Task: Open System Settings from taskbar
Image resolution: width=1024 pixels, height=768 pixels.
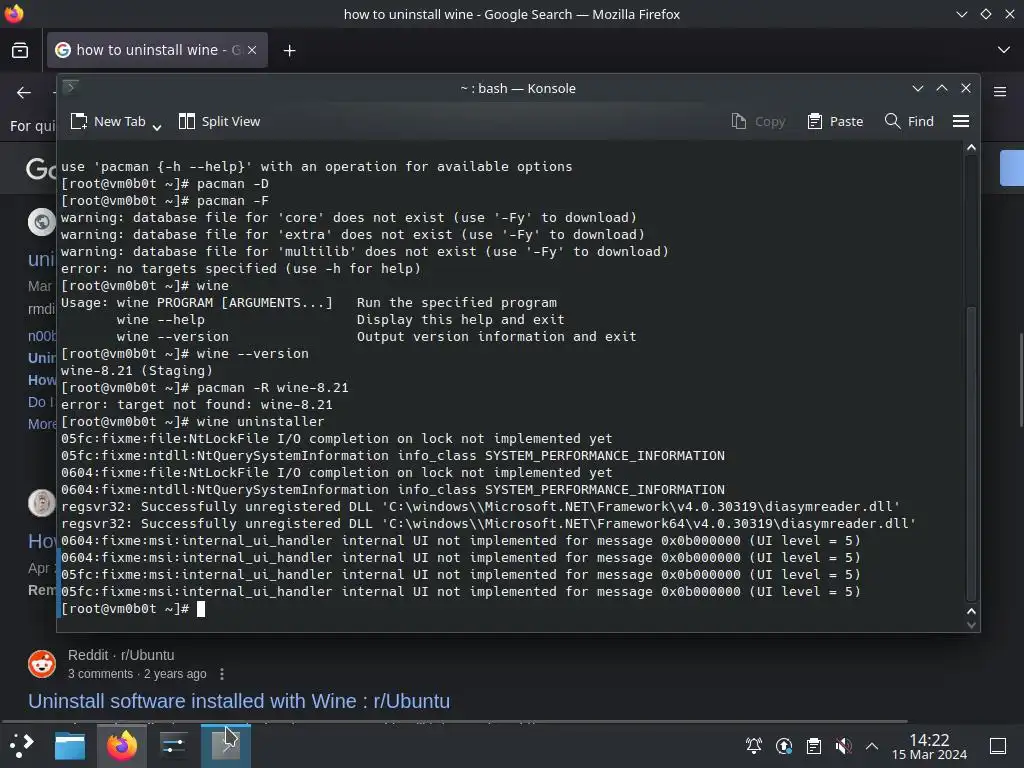Action: 174,745
